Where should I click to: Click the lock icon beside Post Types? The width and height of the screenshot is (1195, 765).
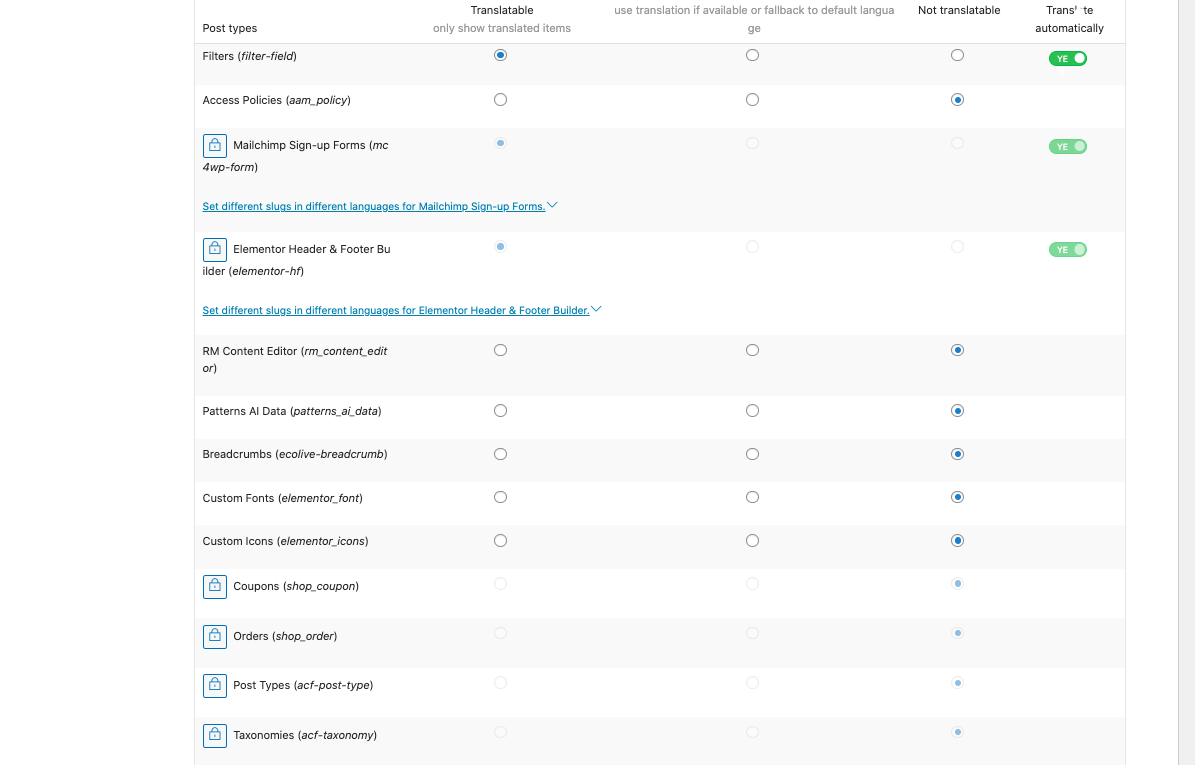pos(215,686)
